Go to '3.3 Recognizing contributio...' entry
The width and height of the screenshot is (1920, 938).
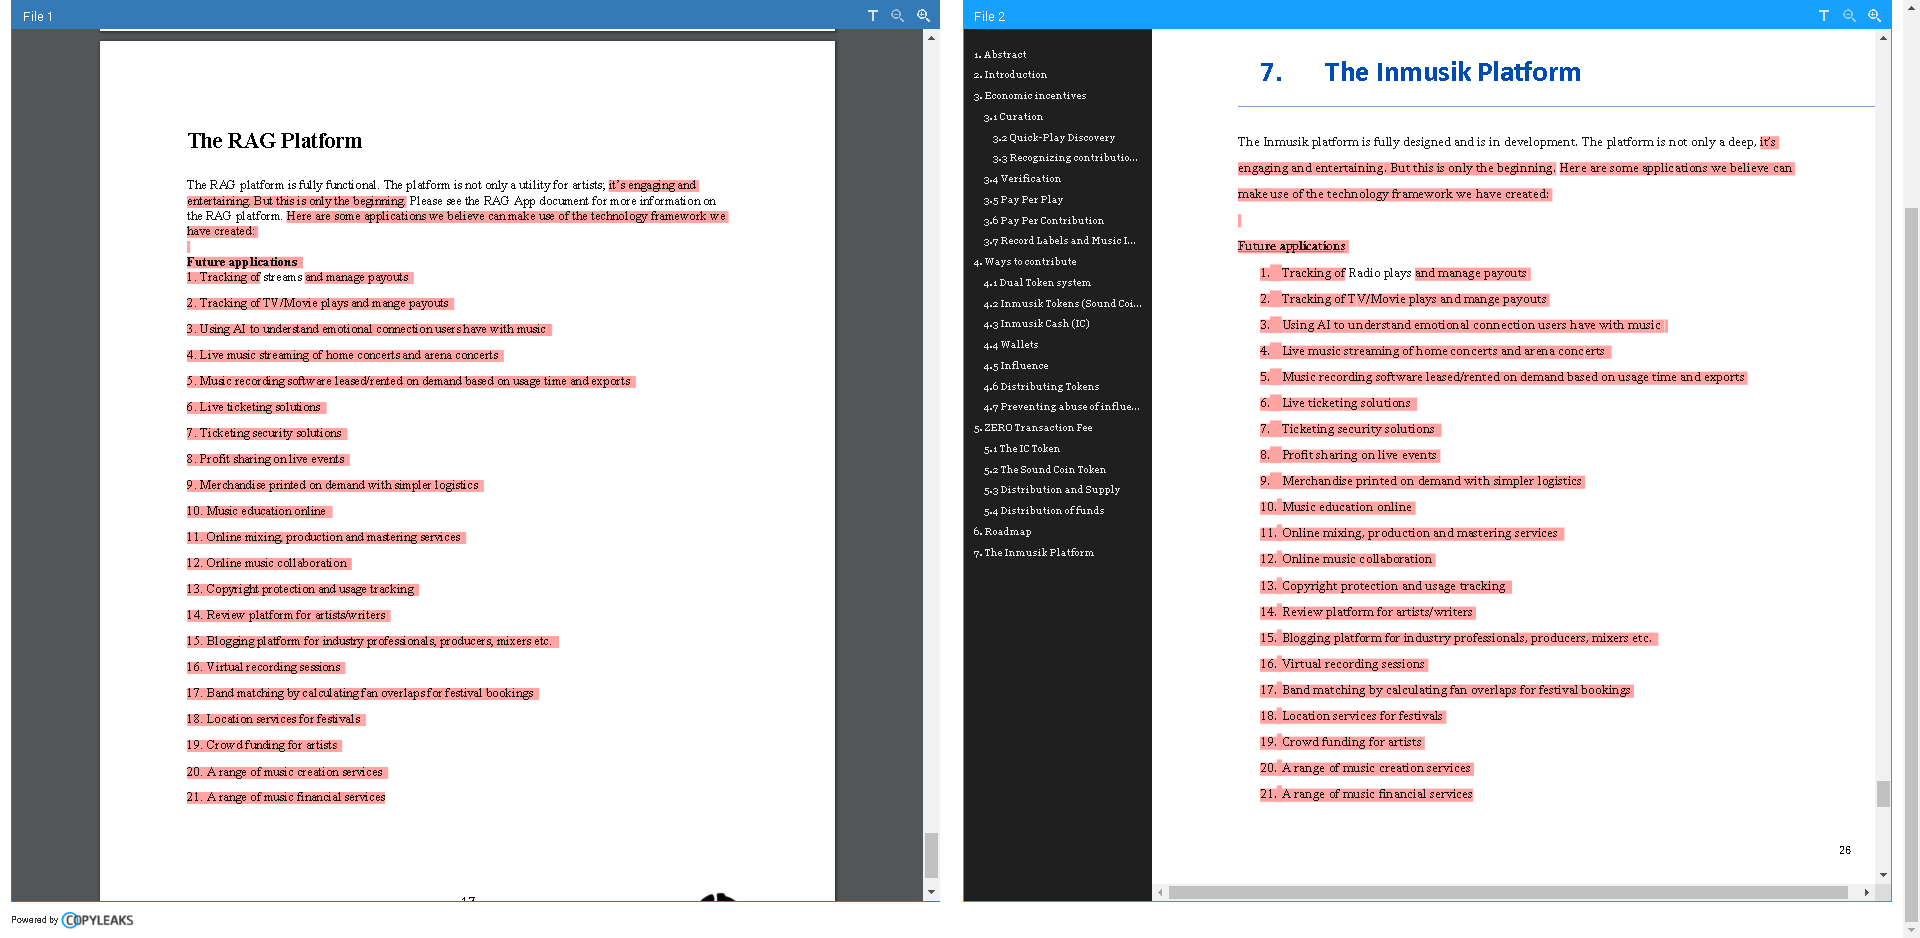tap(1065, 158)
